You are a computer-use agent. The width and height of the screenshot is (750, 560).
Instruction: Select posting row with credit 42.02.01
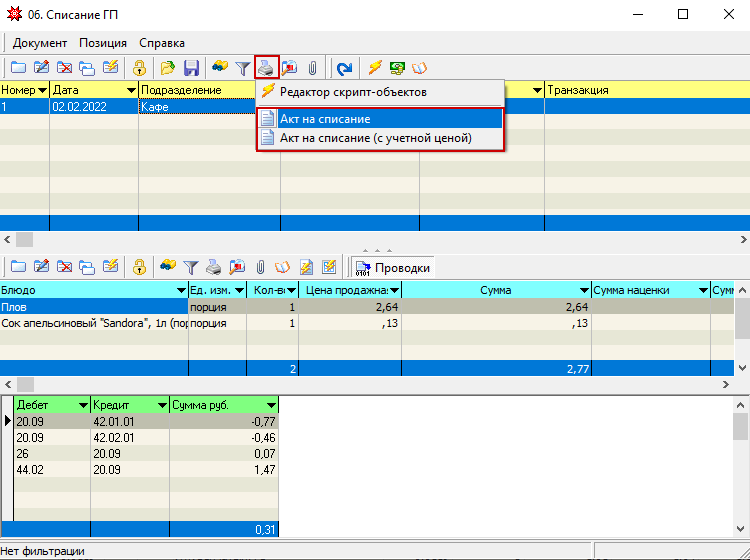coord(146,438)
